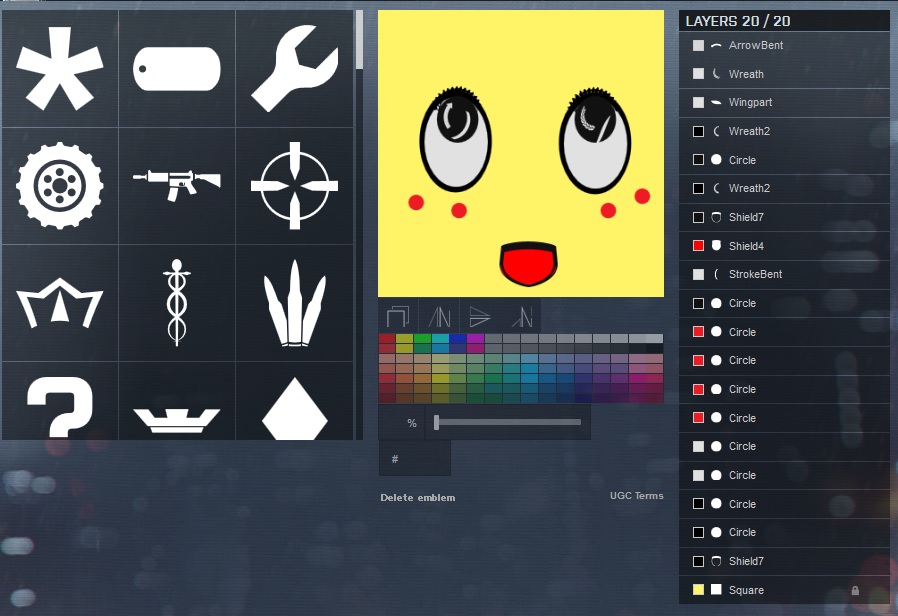This screenshot has width=898, height=616.
Task: Flip the layer horizontally
Action: click(439, 316)
